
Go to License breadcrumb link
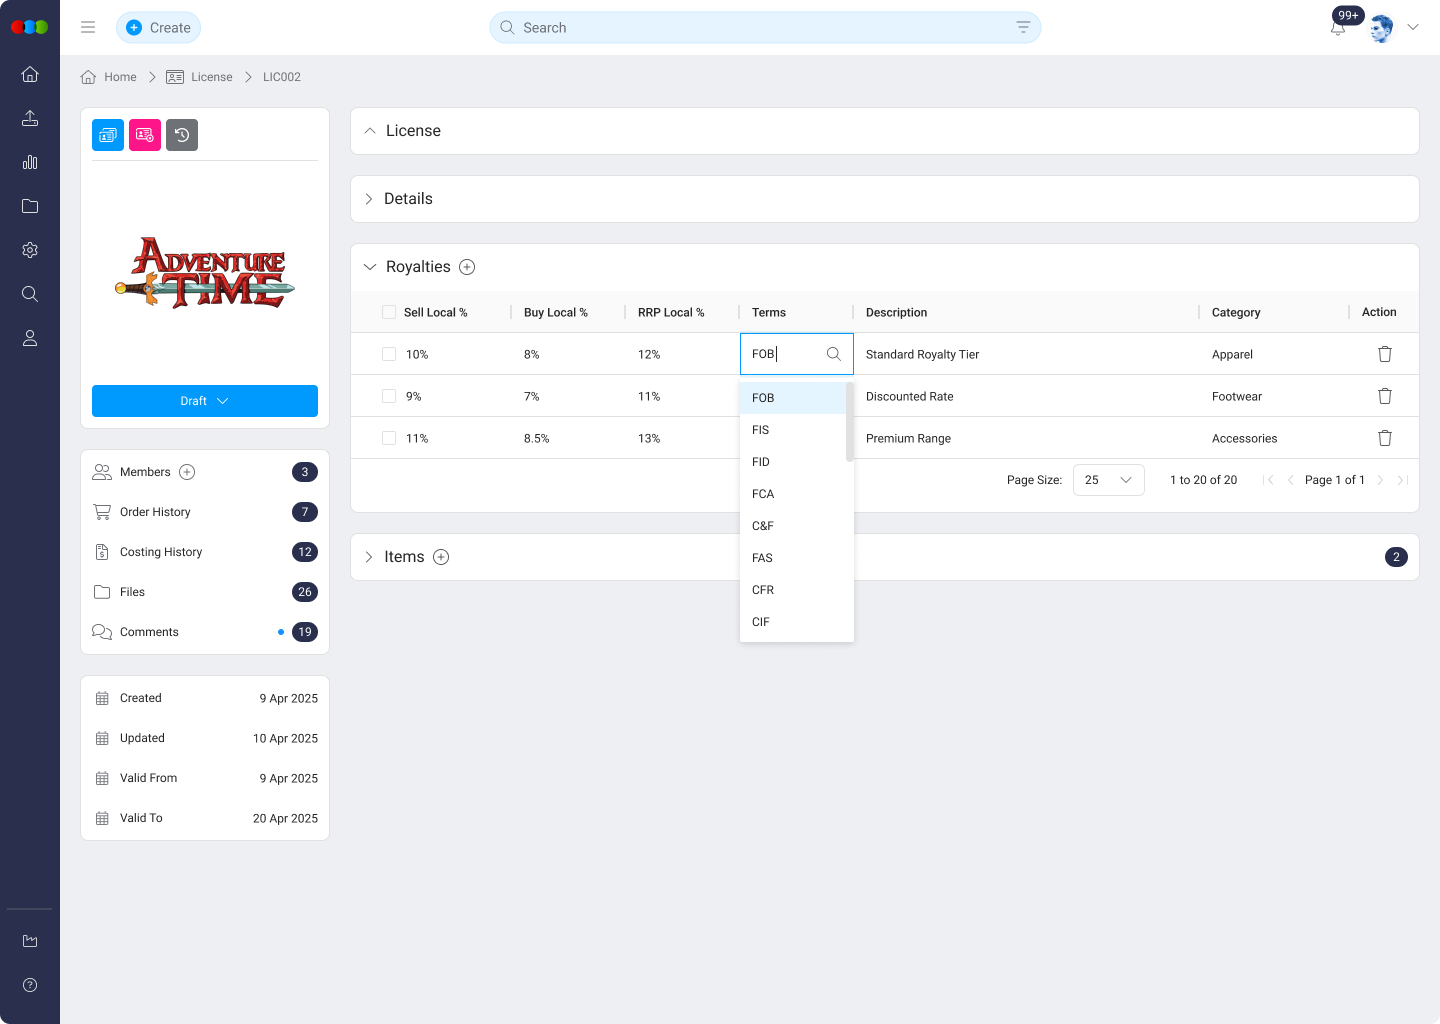pyautogui.click(x=211, y=77)
